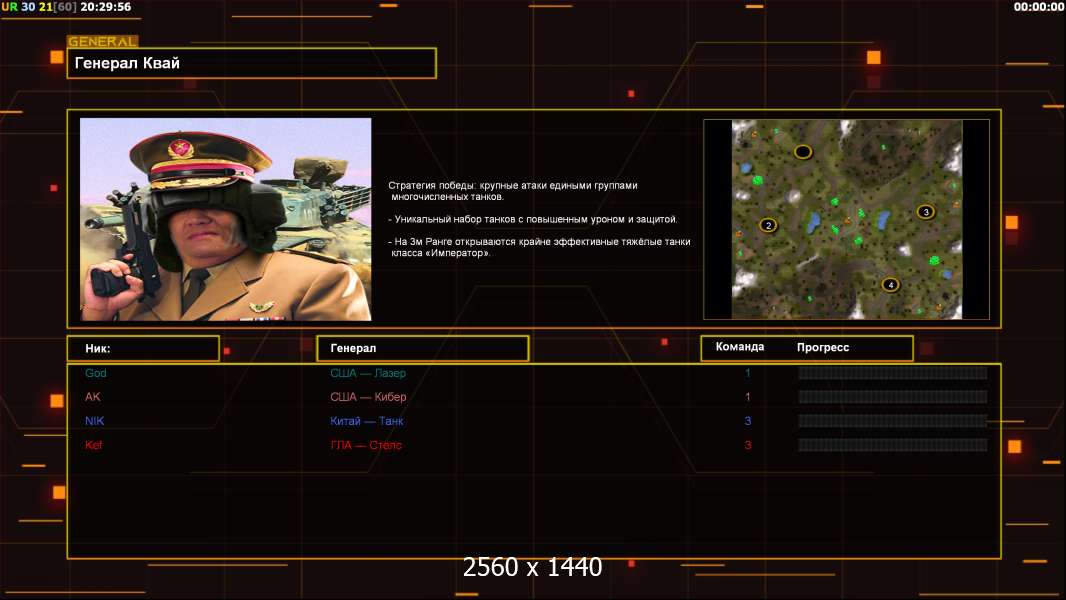This screenshot has width=1066, height=600.
Task: Click the "Стратегия победы" description line
Action: click(x=513, y=191)
